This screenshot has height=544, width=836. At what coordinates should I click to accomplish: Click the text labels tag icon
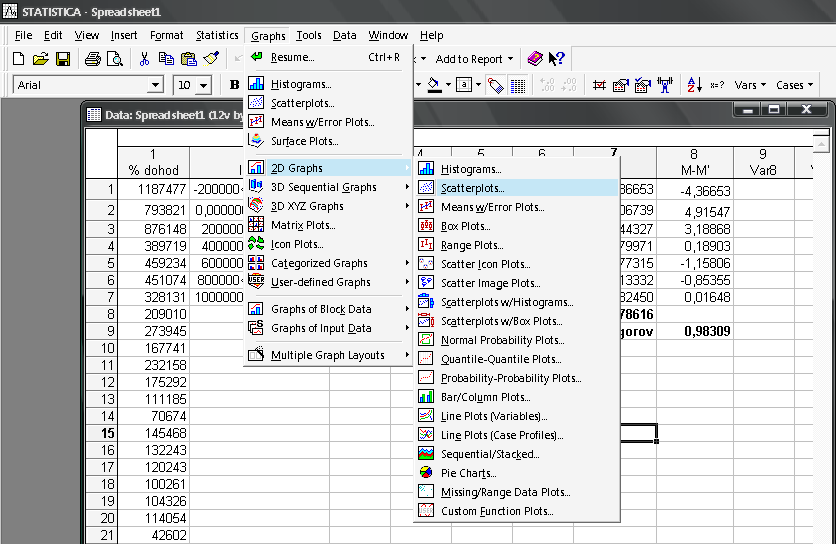pyautogui.click(x=495, y=85)
